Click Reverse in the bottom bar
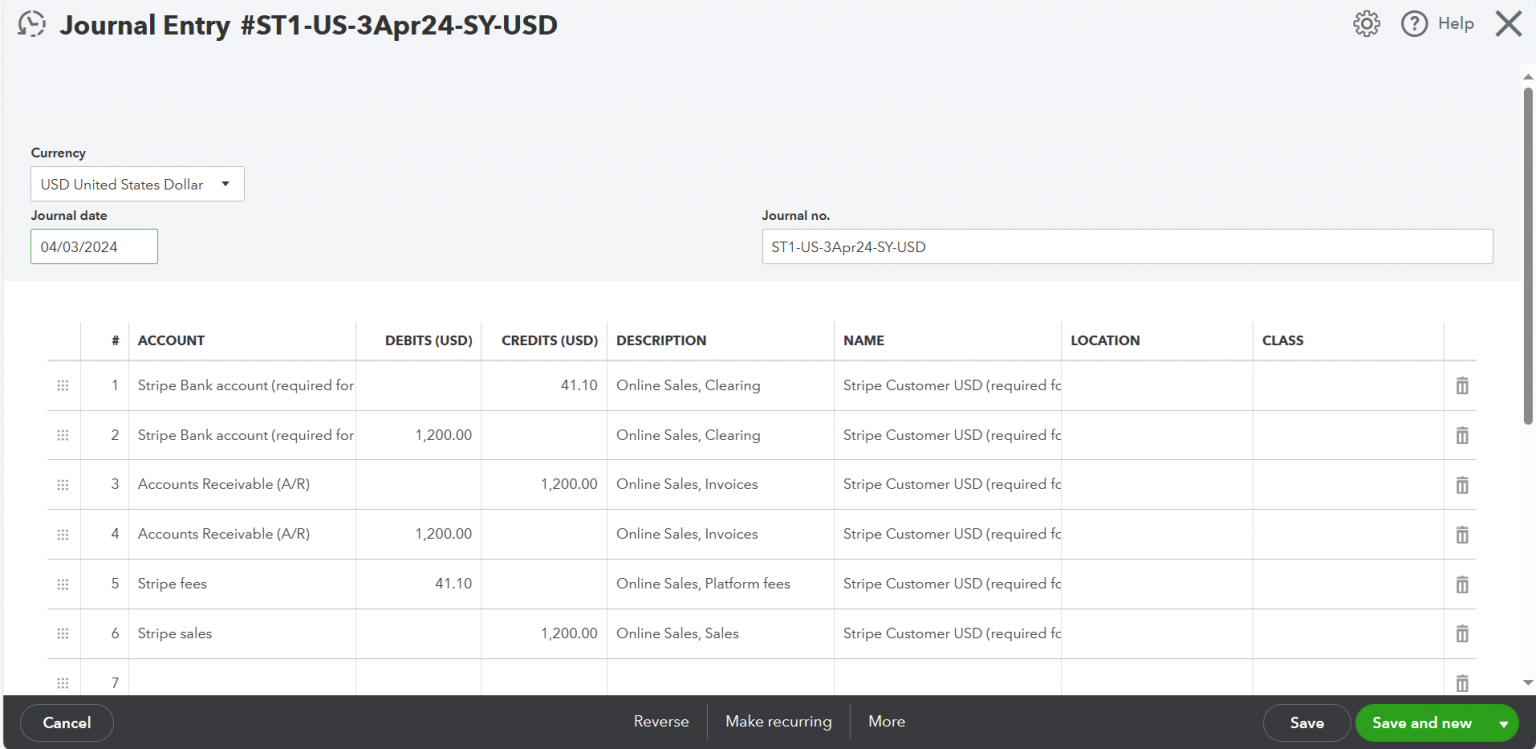 [x=661, y=722]
